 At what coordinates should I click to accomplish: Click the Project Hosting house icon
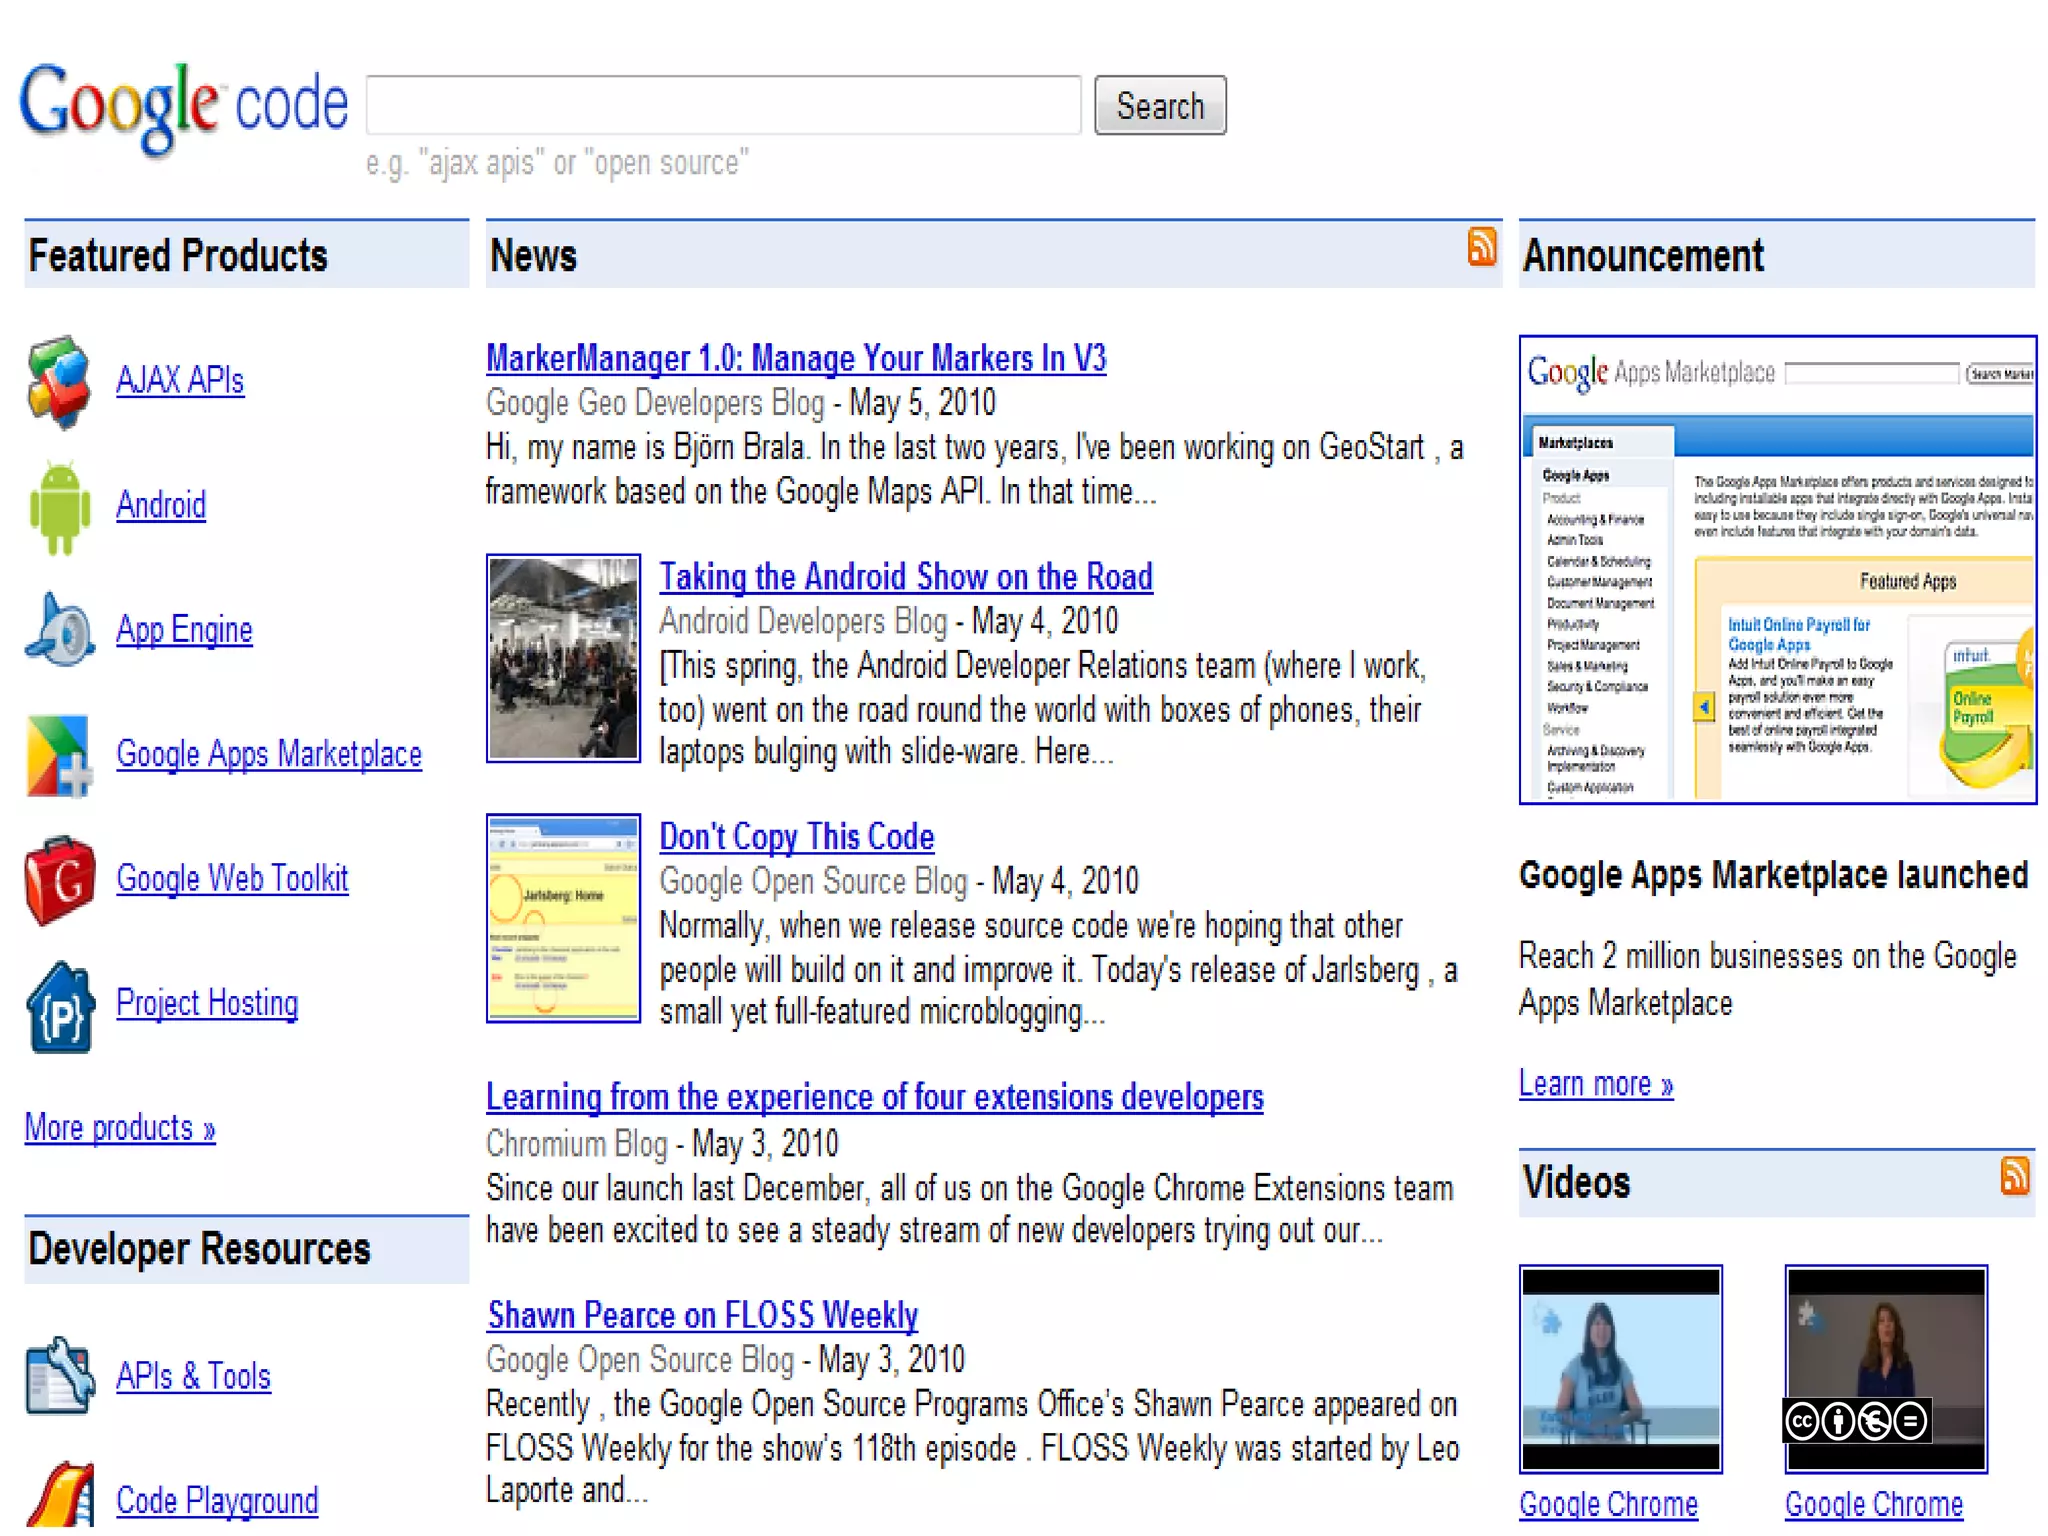coord(60,1007)
